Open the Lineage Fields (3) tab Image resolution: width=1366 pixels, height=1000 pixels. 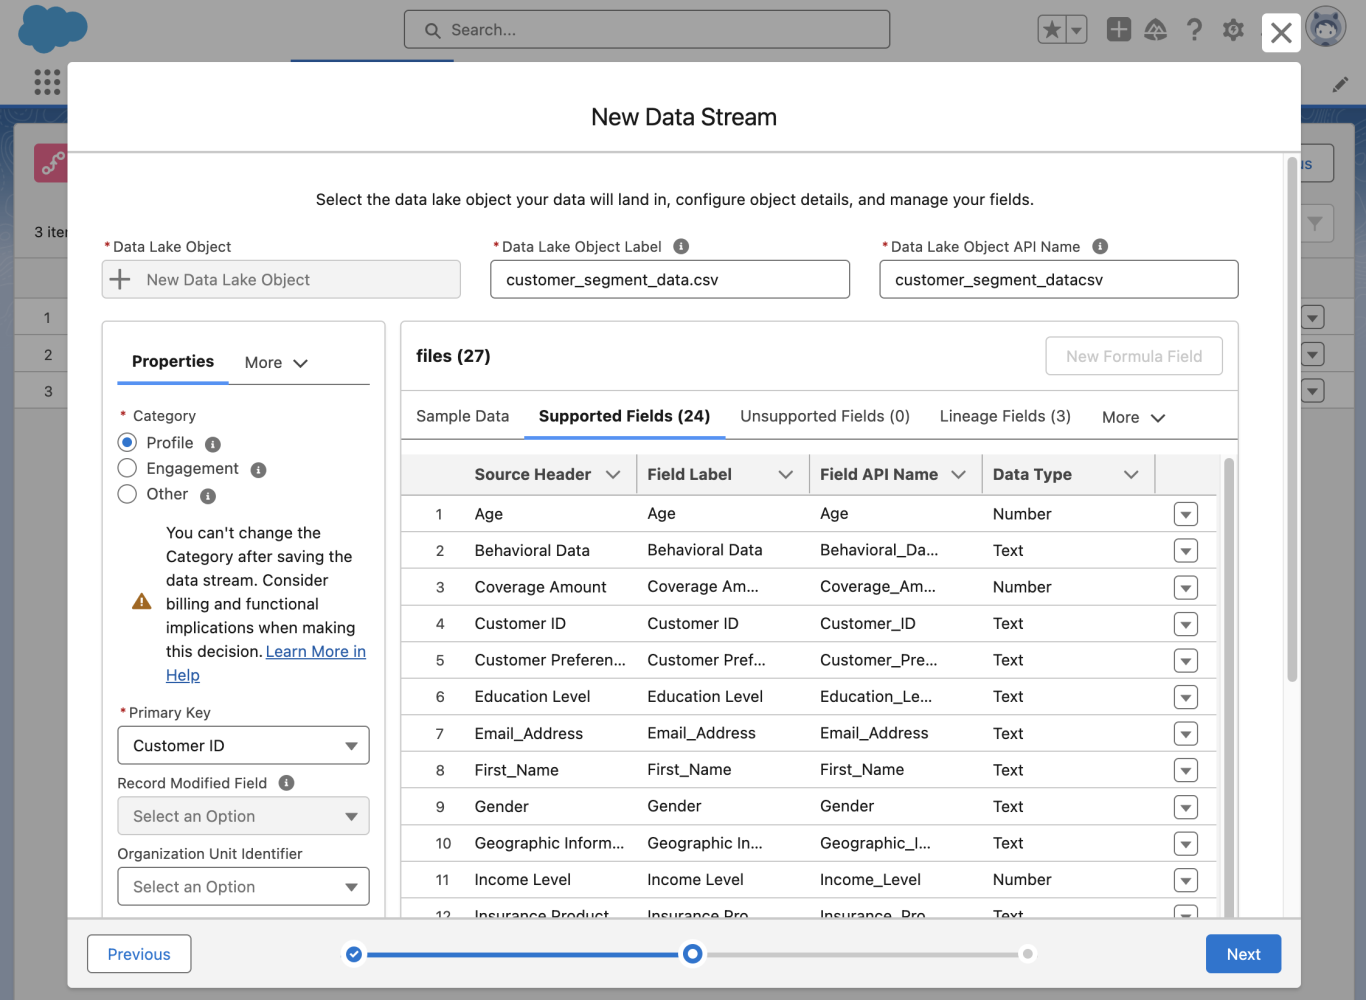tap(1004, 416)
